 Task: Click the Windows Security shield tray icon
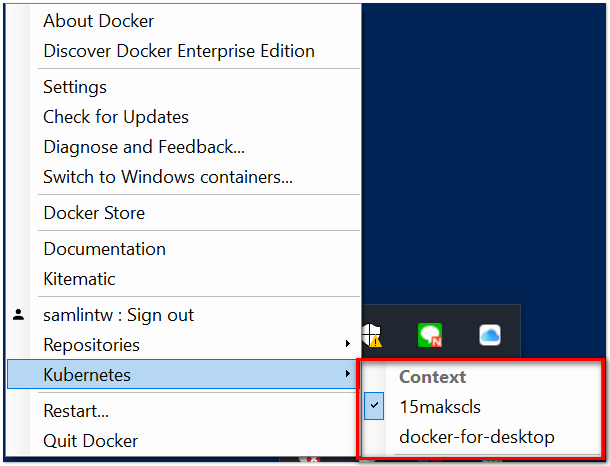pos(371,335)
